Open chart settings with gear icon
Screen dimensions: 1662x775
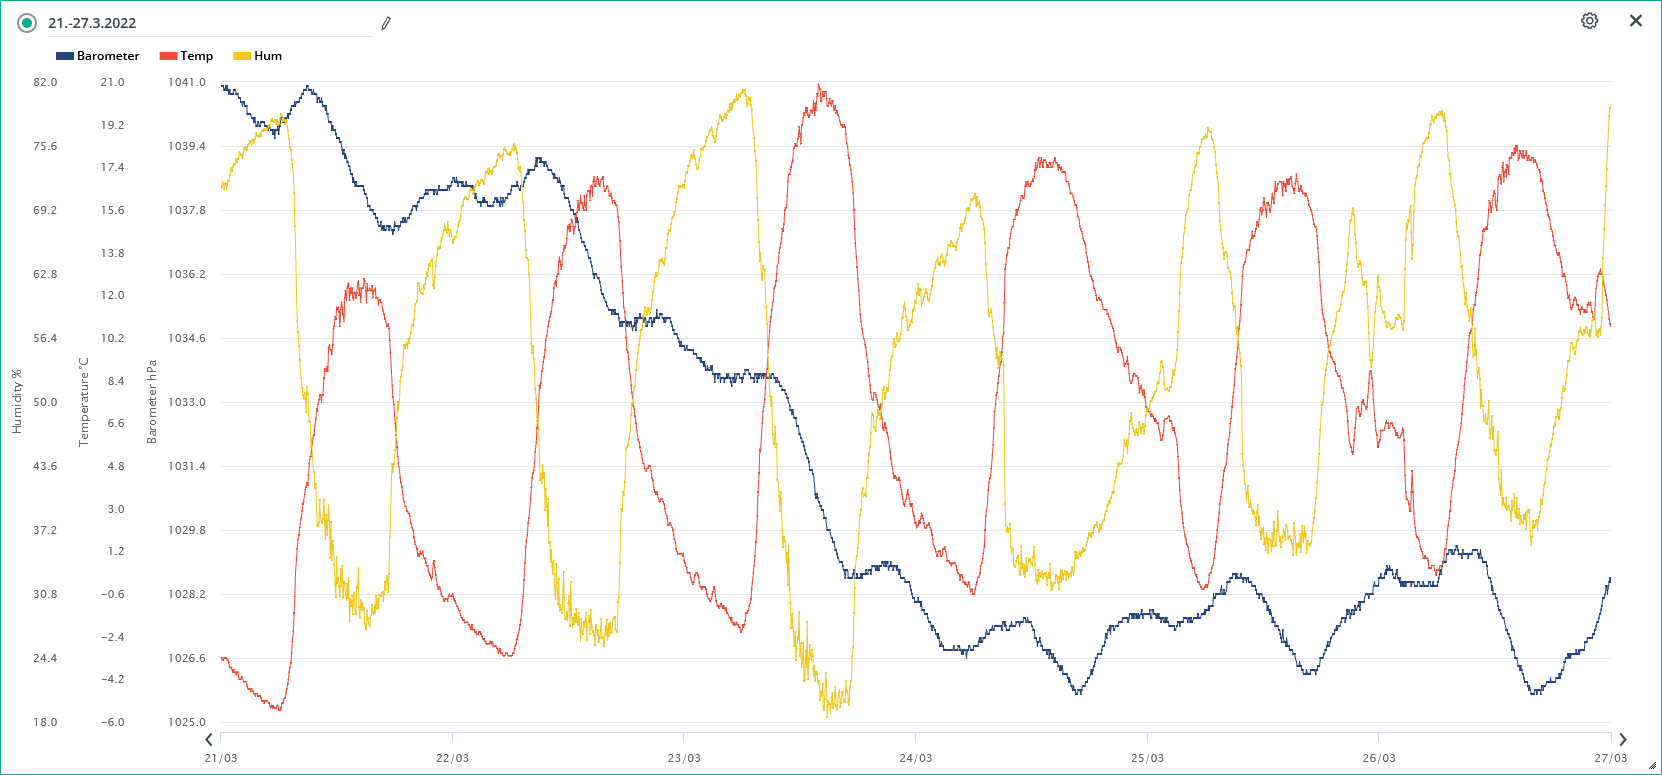coord(1589,21)
